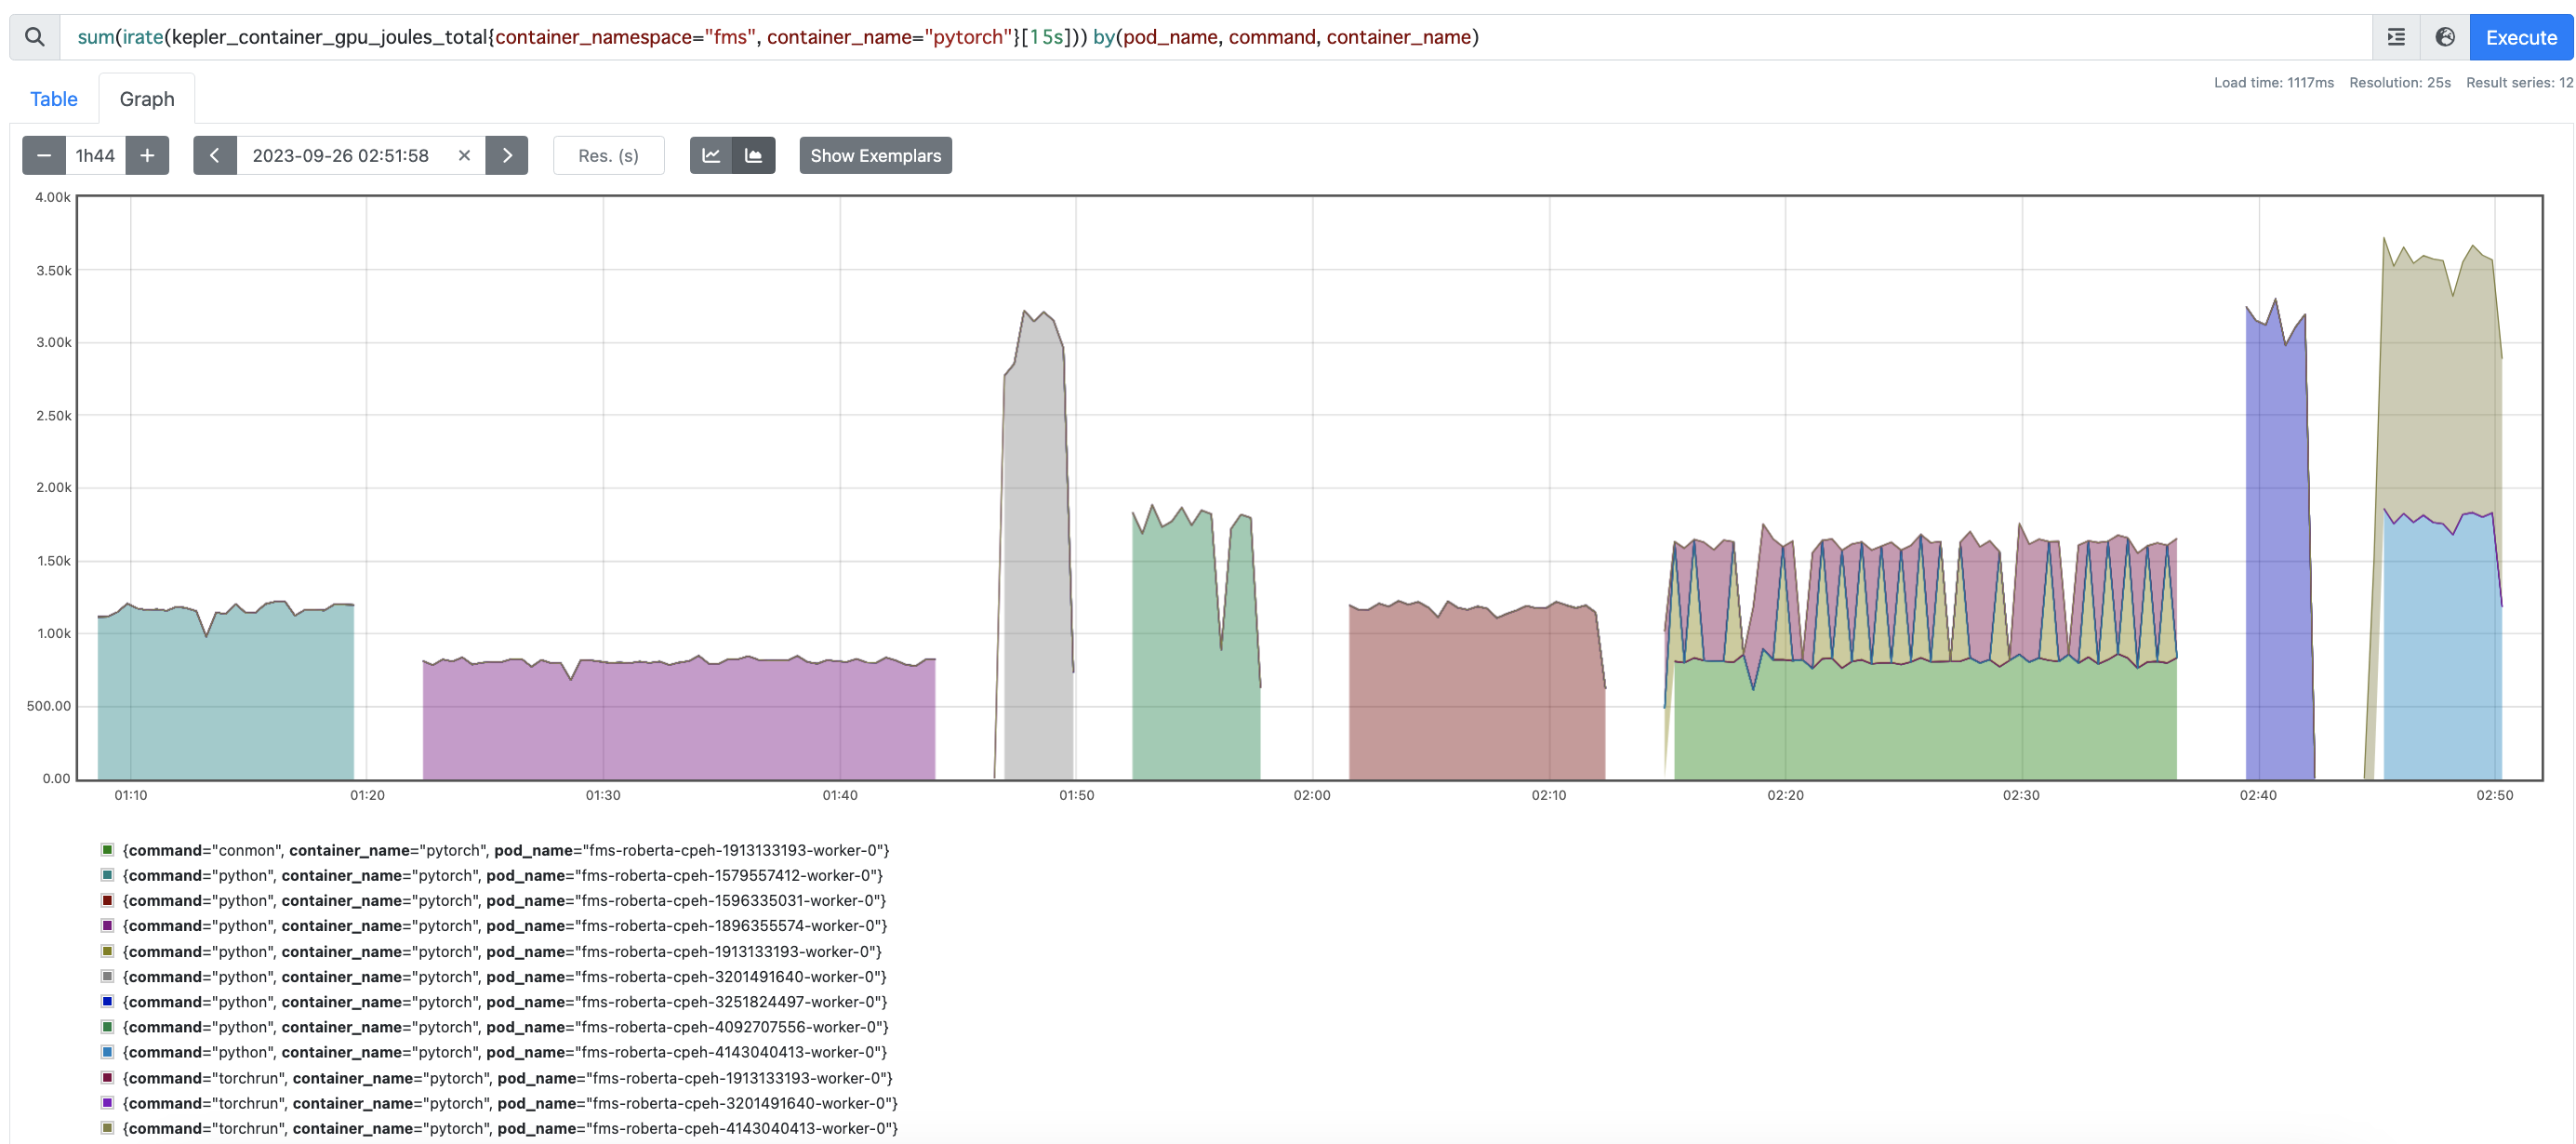Viewport: 2576px width, 1144px height.
Task: Click the 1h44 range duration field
Action: click(96, 155)
